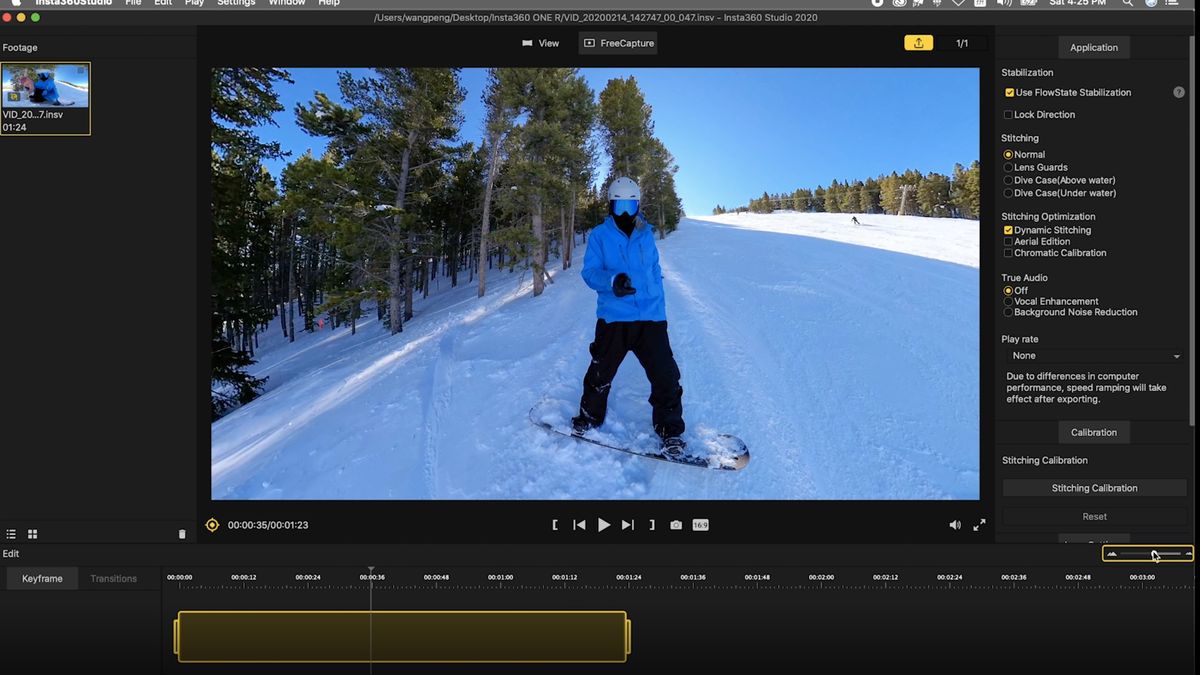Select Dive Case(Under water) option
The width and height of the screenshot is (1200, 675).
pyautogui.click(x=1008, y=193)
